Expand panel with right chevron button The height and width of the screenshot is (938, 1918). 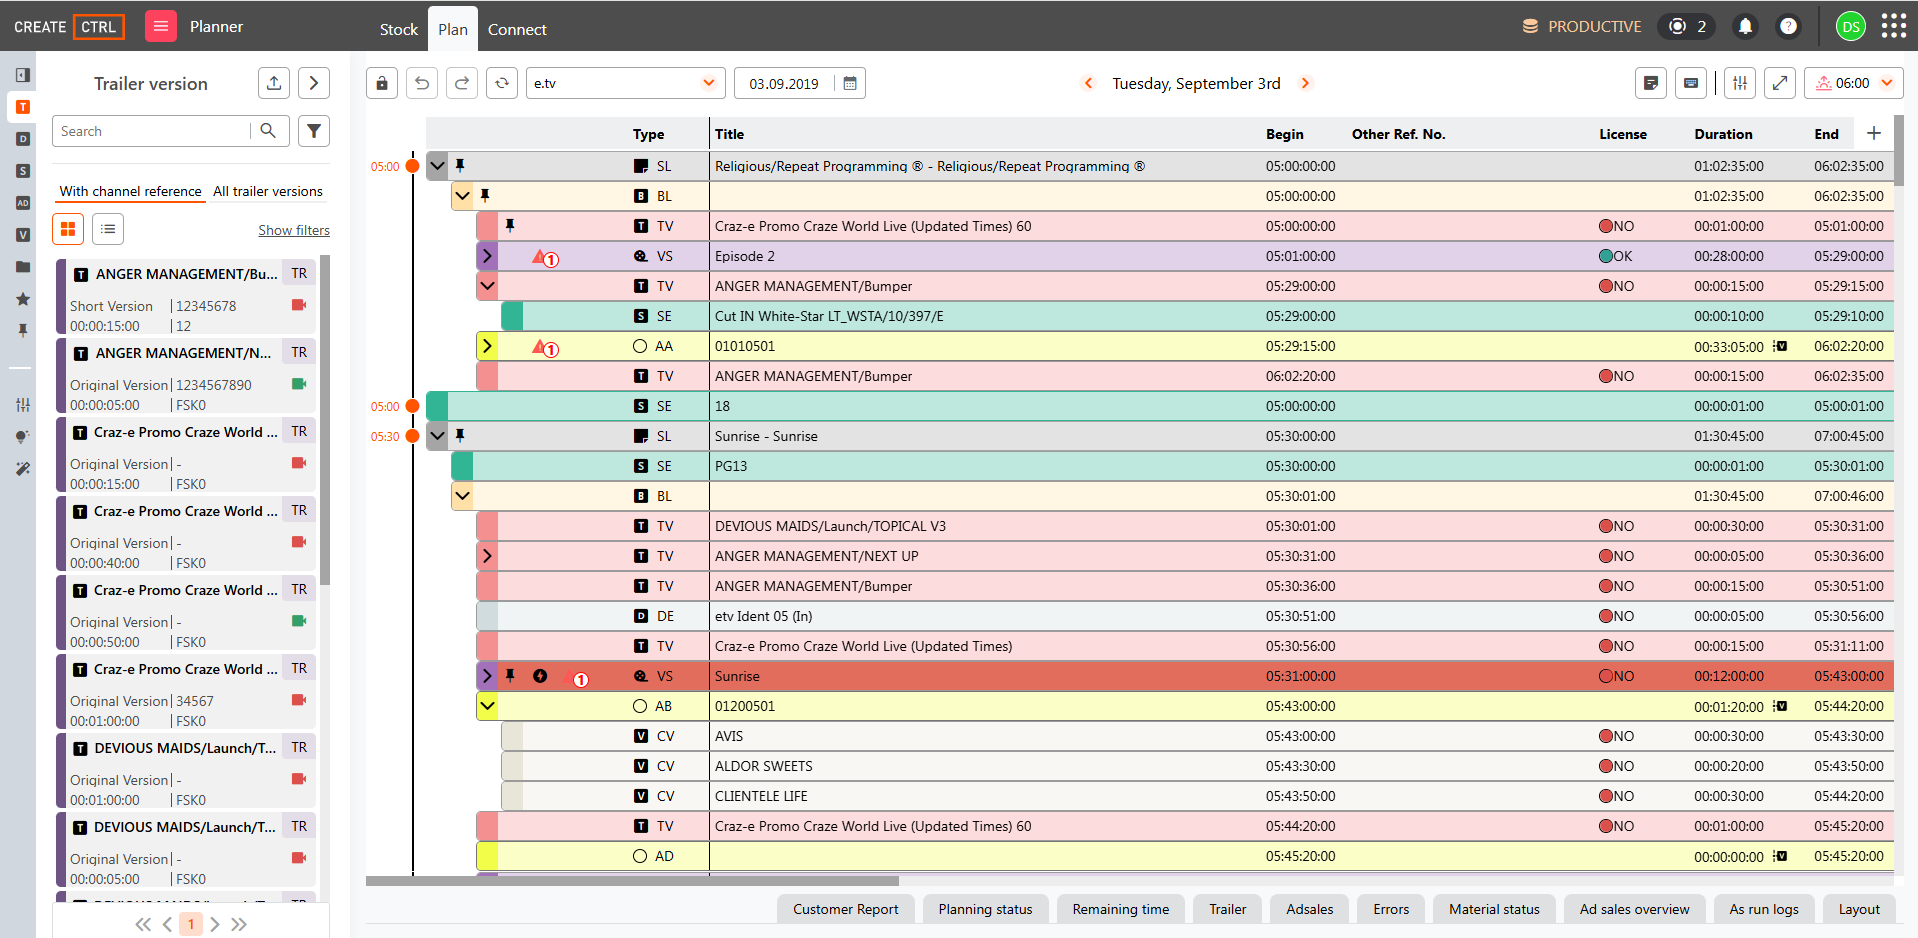[x=314, y=83]
